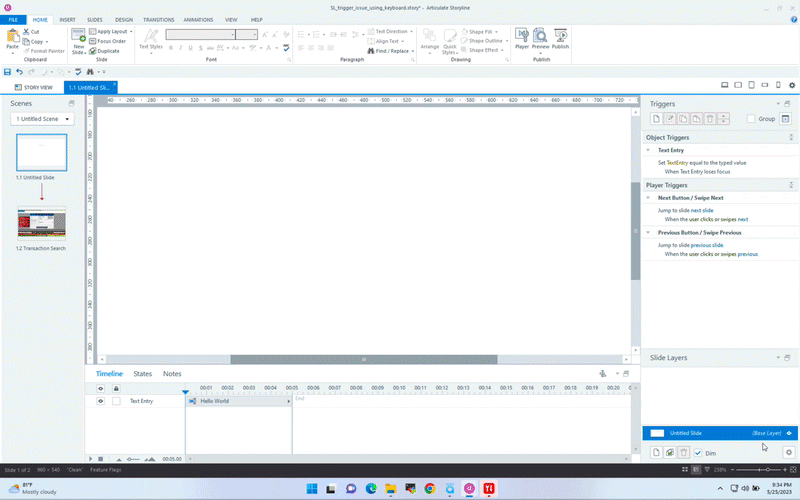Open the Untitled Scene dropdown
This screenshot has height=500, width=800.
coord(42,119)
